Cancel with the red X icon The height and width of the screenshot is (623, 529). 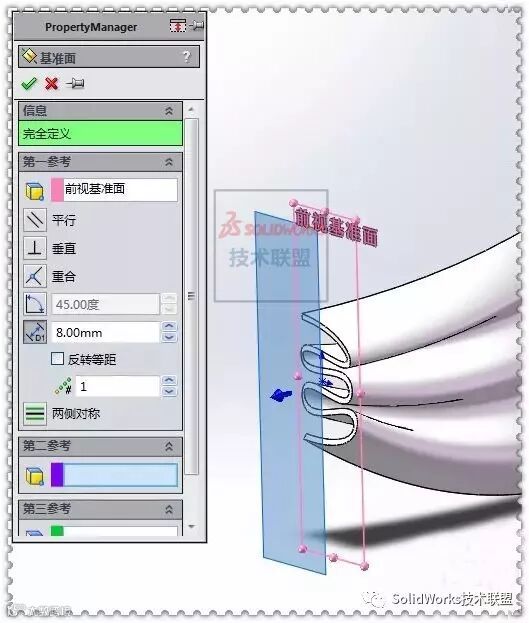pos(52,84)
